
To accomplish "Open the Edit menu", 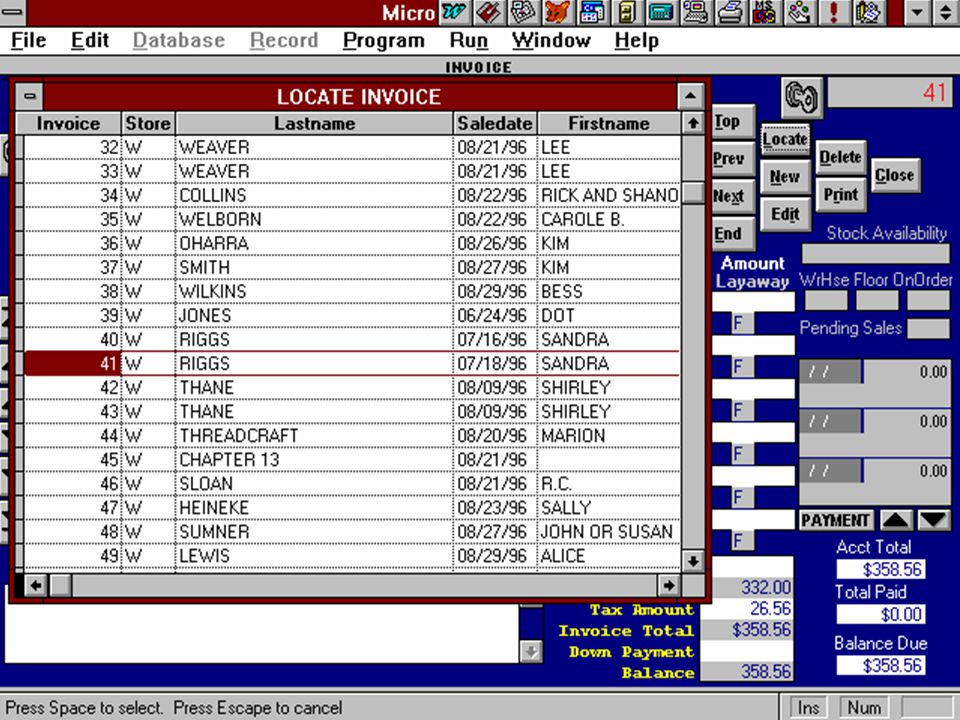I will (89, 40).
